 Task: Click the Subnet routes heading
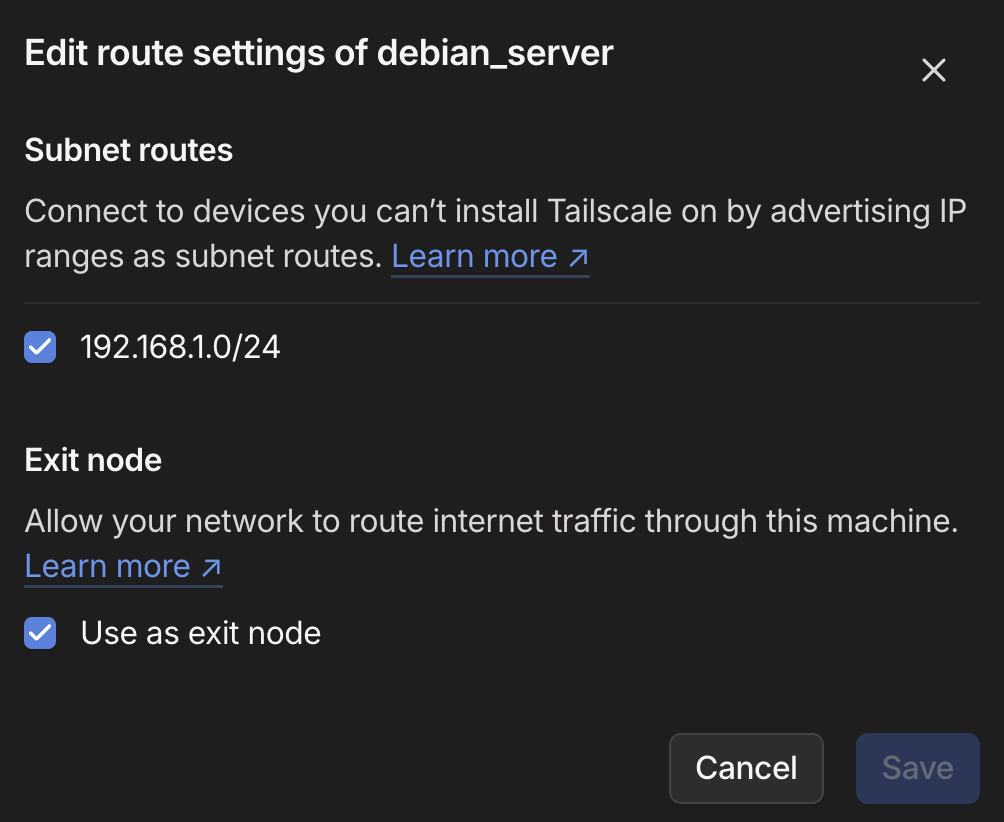(128, 150)
